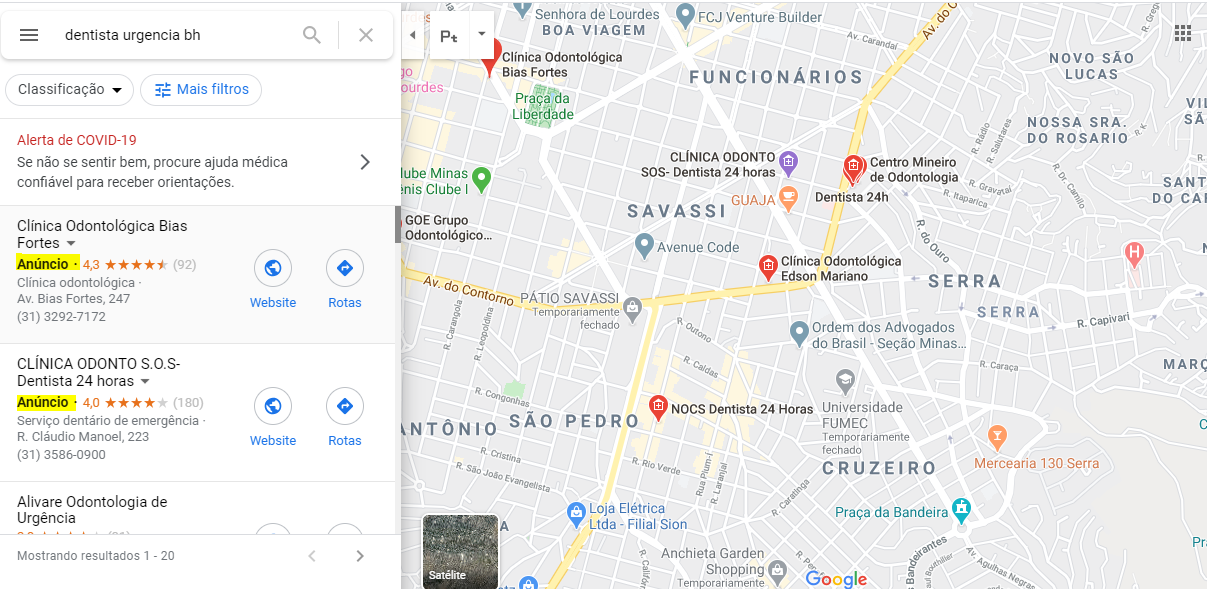Clear the search with the X icon

pos(366,35)
